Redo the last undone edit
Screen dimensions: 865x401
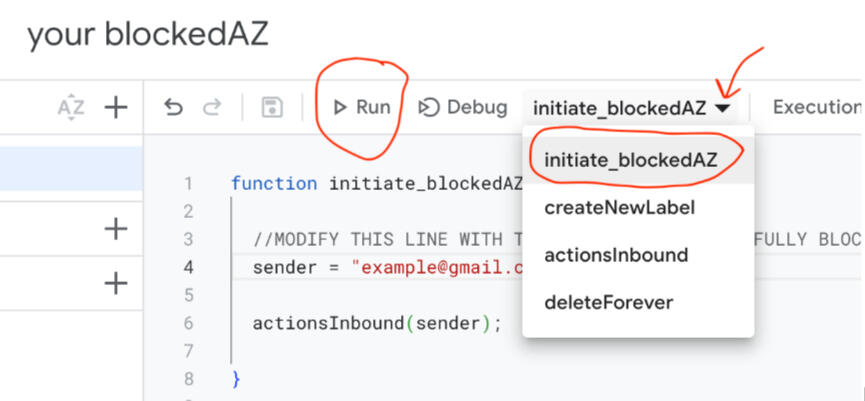[212, 107]
